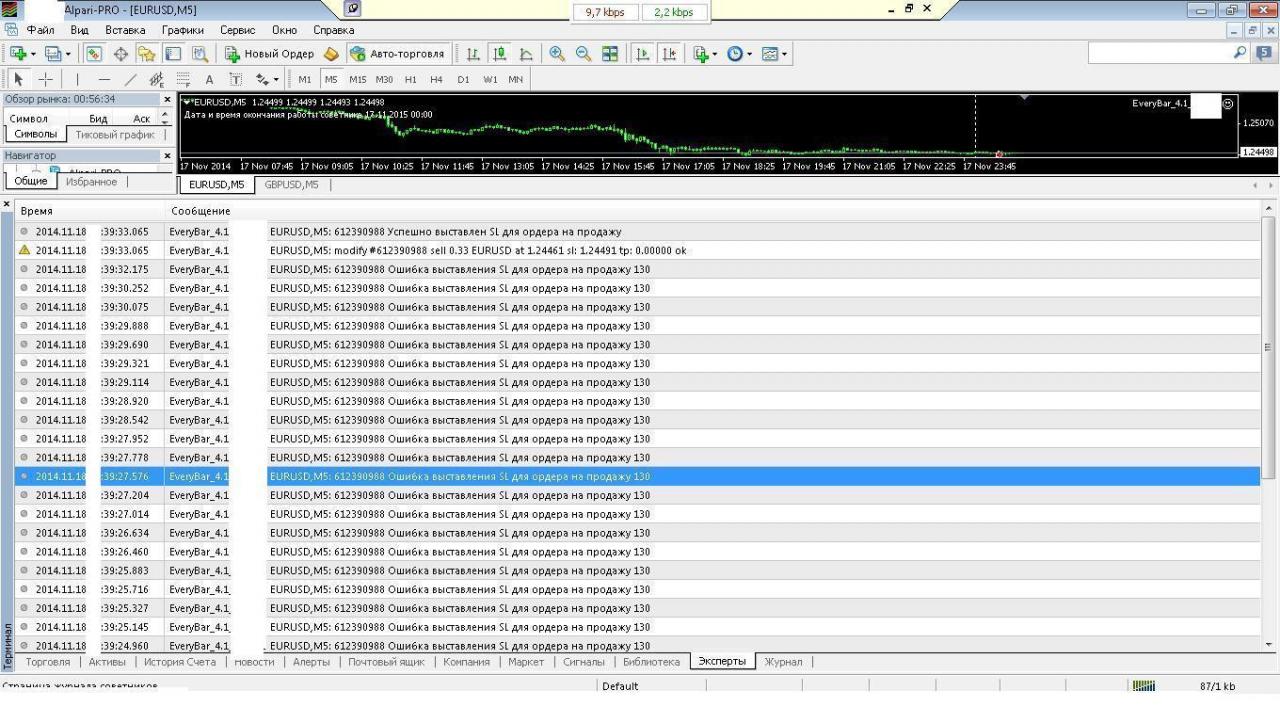Open the new chart icon

(17, 54)
